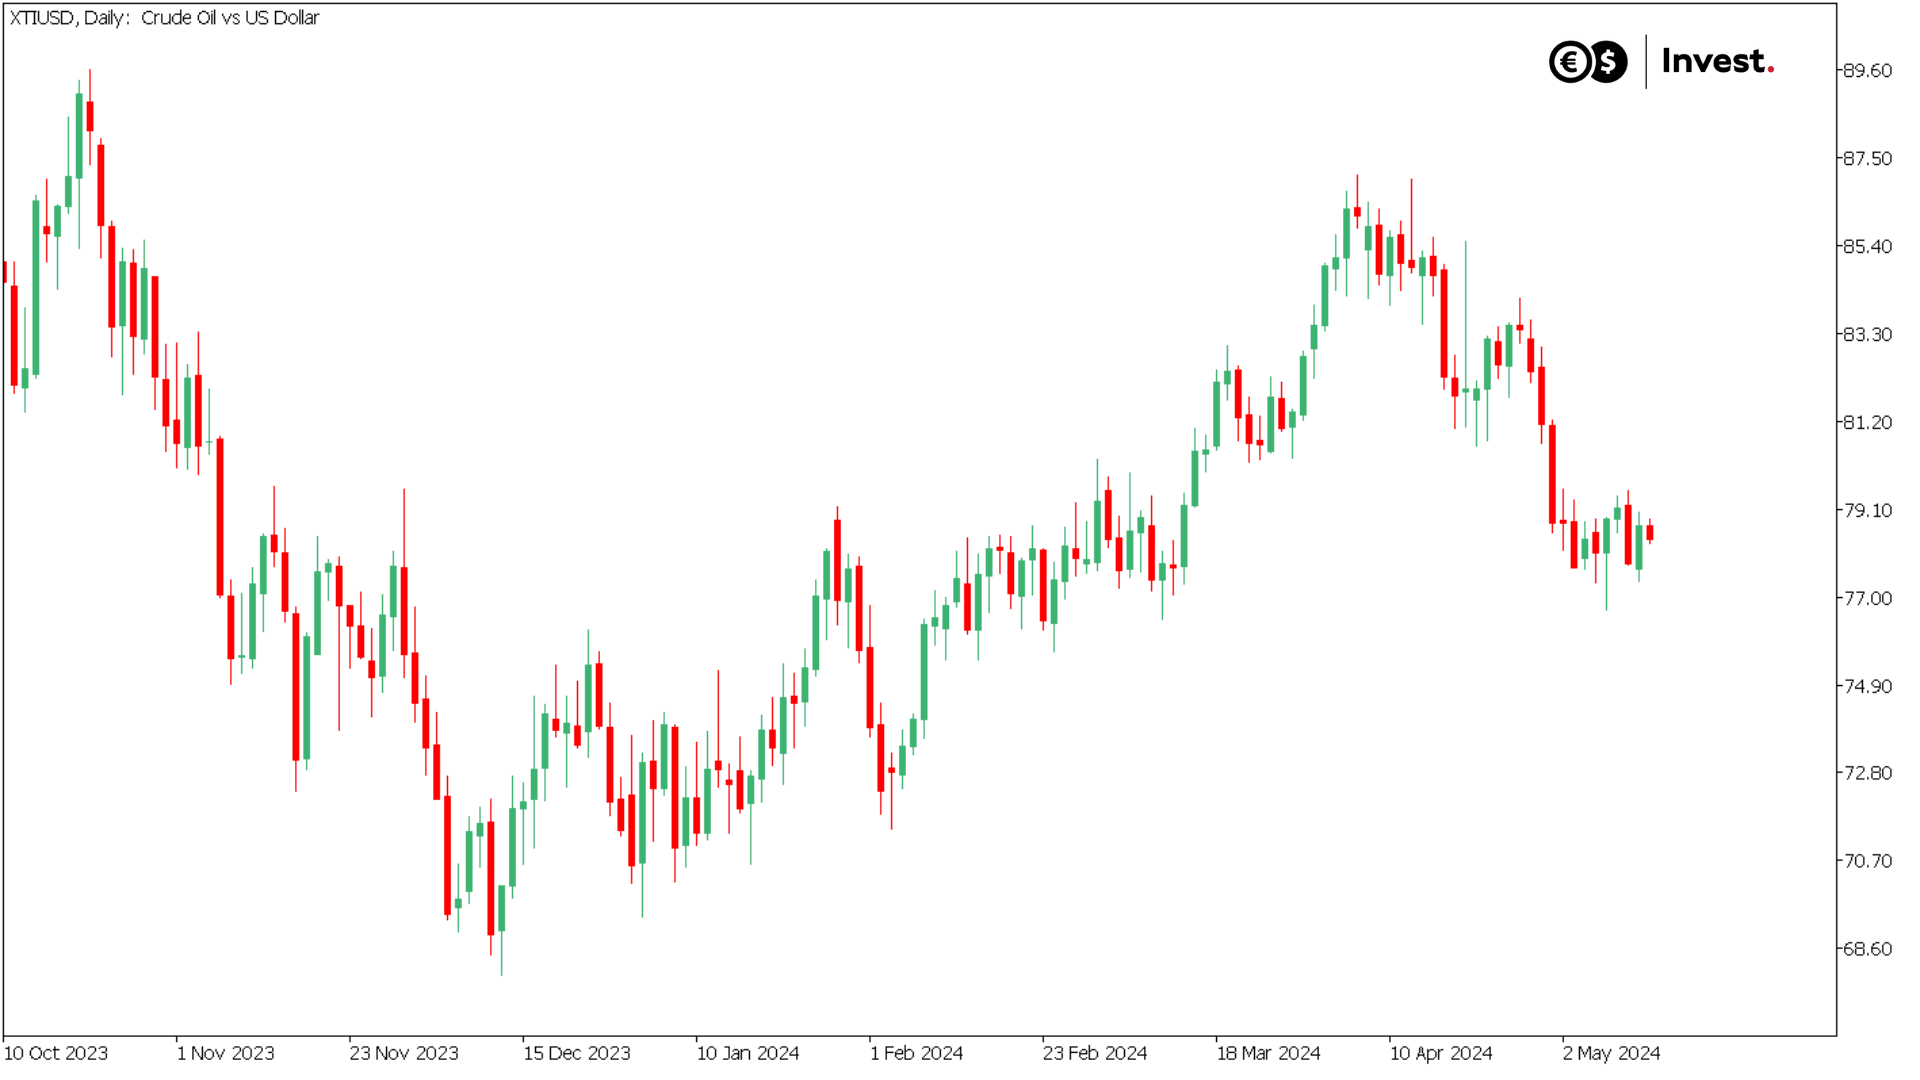Click price label 70.70 on the axis

point(1867,862)
